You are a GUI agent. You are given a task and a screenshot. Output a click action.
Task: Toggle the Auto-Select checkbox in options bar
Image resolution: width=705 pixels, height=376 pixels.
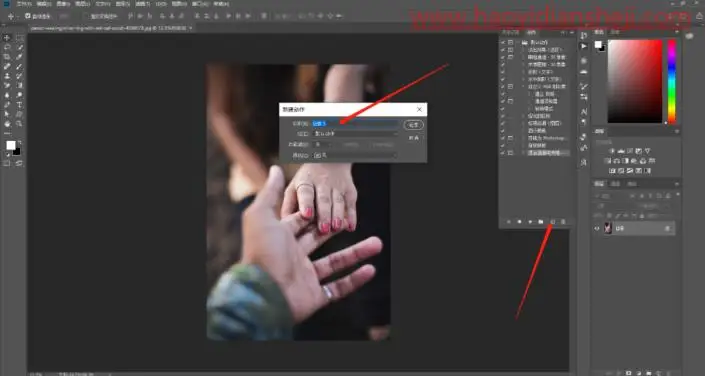click(28, 16)
